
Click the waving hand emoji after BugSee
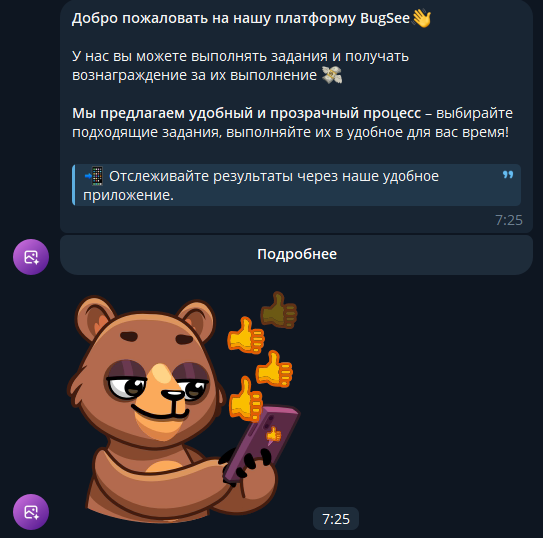tap(422, 18)
